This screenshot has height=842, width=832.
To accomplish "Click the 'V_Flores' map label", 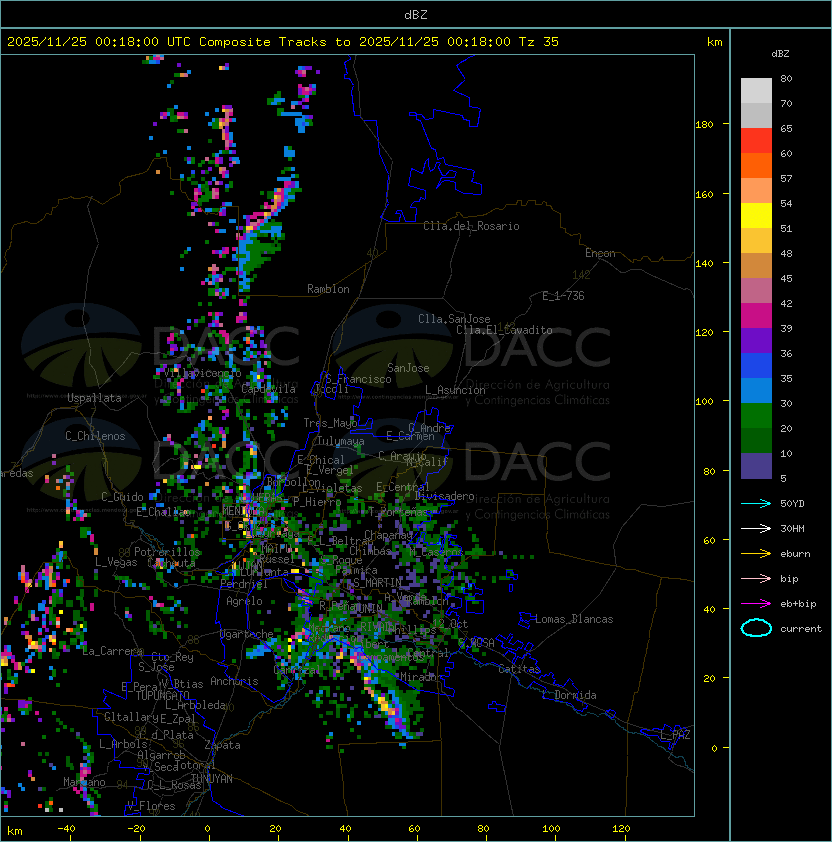I will pyautogui.click(x=151, y=806).
